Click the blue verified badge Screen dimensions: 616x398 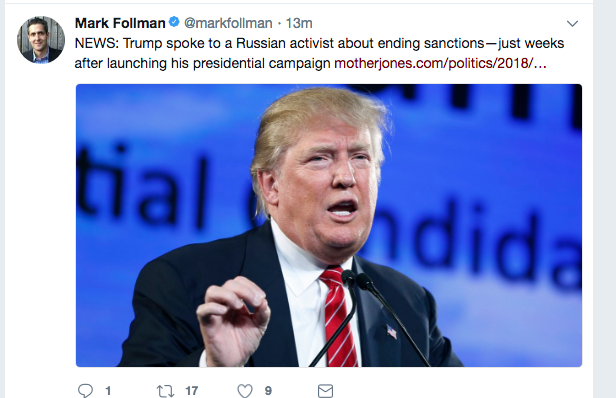(174, 22)
